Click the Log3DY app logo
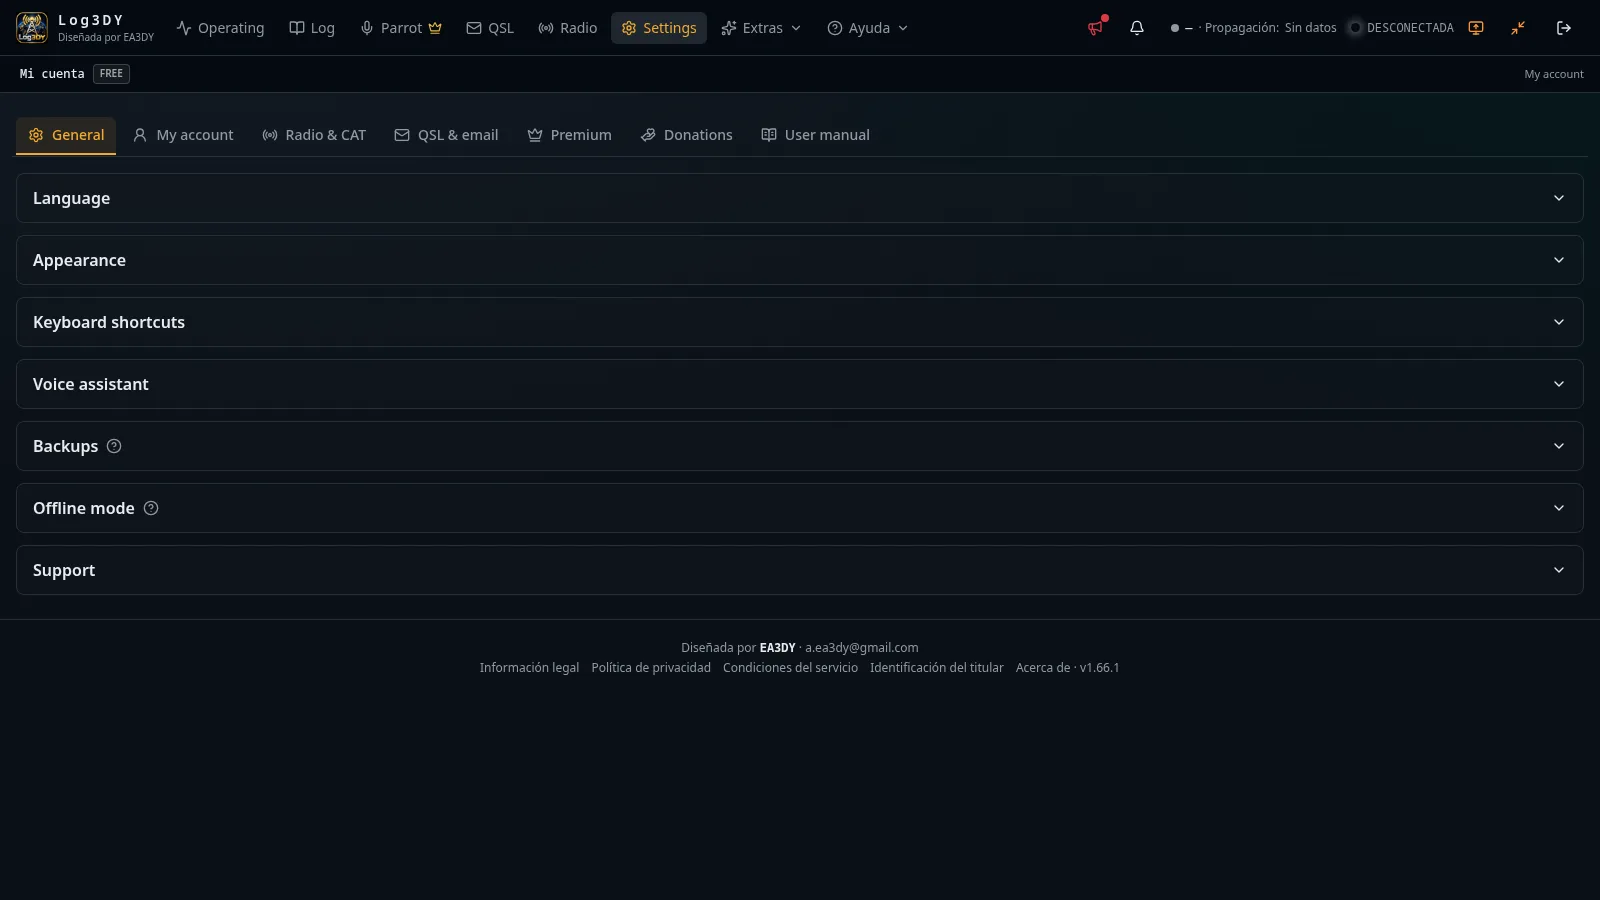The image size is (1600, 900). tap(32, 28)
